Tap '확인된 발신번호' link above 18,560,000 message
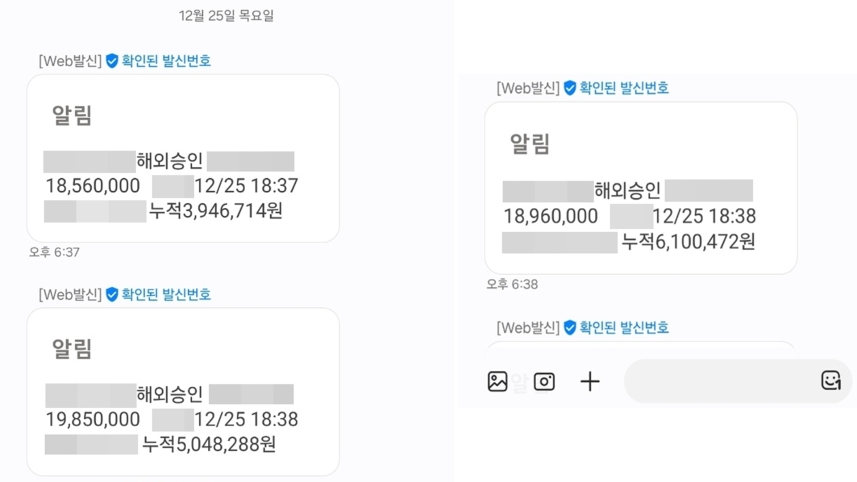This screenshot has height=482, width=857. [166, 61]
